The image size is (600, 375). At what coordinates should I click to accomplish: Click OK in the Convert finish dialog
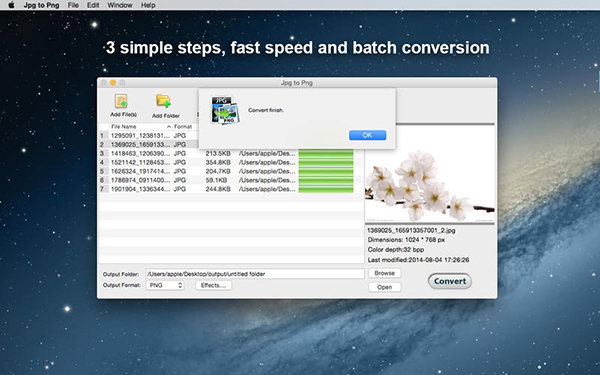point(367,135)
